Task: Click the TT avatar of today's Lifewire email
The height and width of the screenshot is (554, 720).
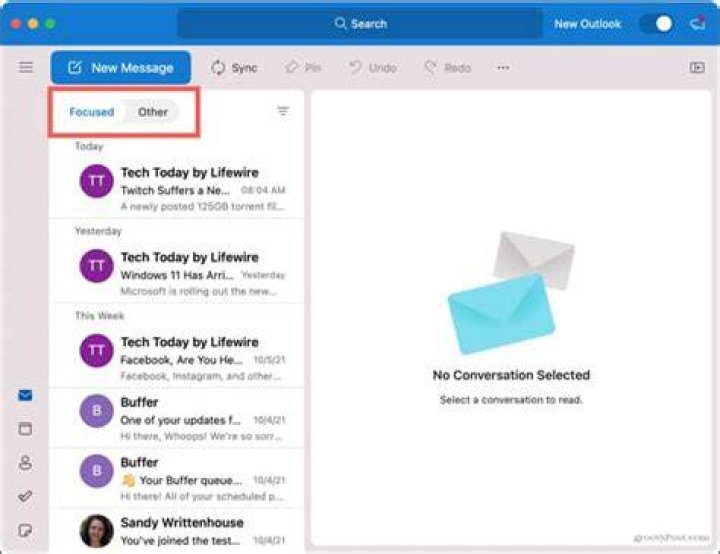Action: click(96, 181)
